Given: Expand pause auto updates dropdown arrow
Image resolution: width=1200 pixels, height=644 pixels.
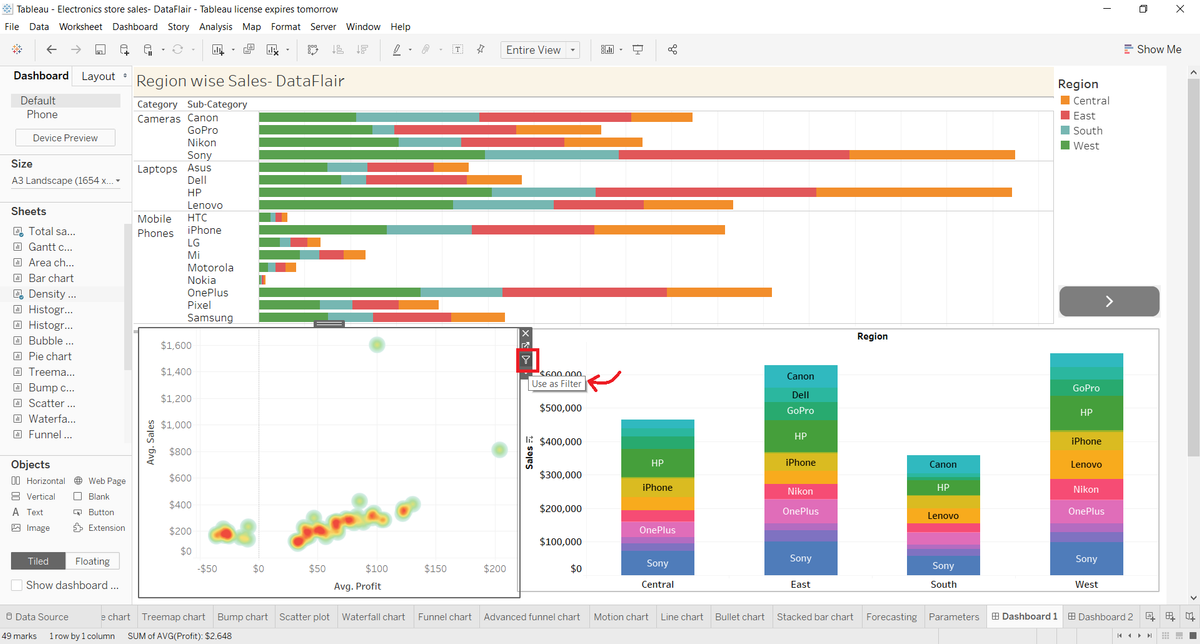Looking at the screenshot, I should tap(161, 49).
